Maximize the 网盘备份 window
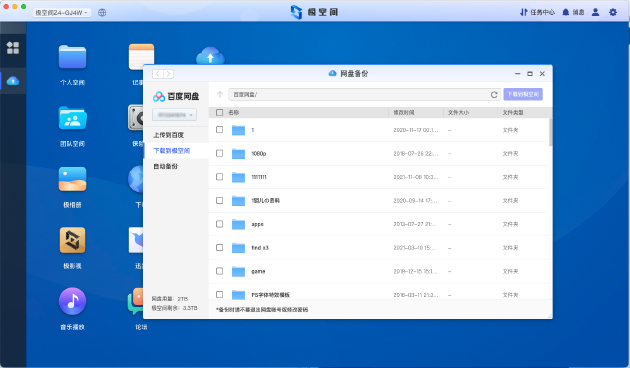 click(530, 74)
